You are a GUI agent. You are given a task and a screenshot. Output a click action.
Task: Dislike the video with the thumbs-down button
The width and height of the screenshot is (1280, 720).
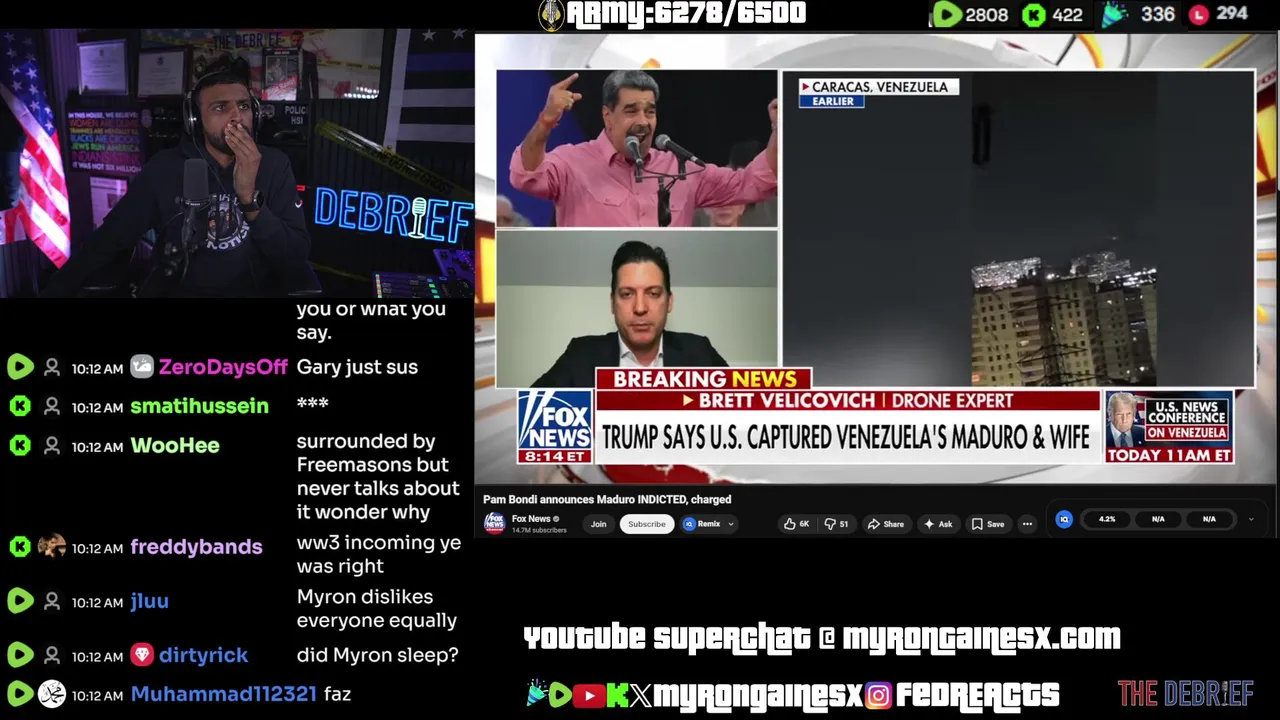coord(838,524)
